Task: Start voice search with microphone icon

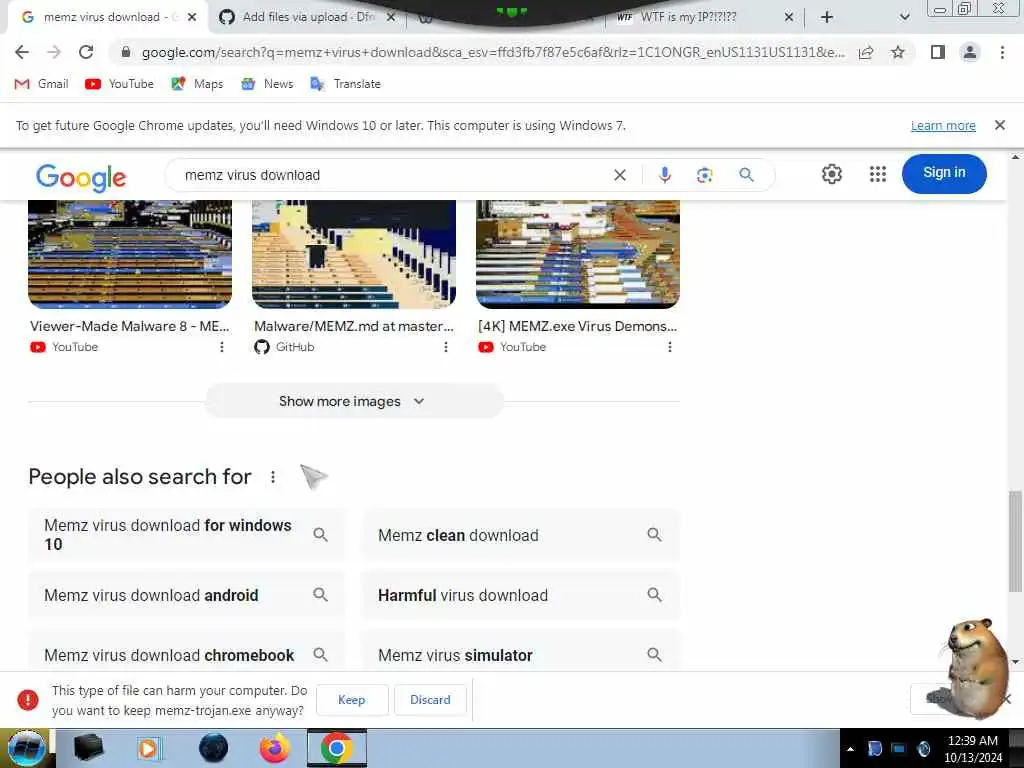Action: pyautogui.click(x=664, y=175)
